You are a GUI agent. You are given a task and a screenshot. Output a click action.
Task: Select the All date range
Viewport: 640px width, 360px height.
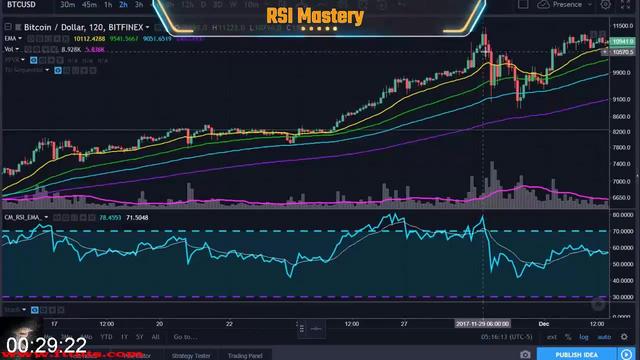[155, 337]
